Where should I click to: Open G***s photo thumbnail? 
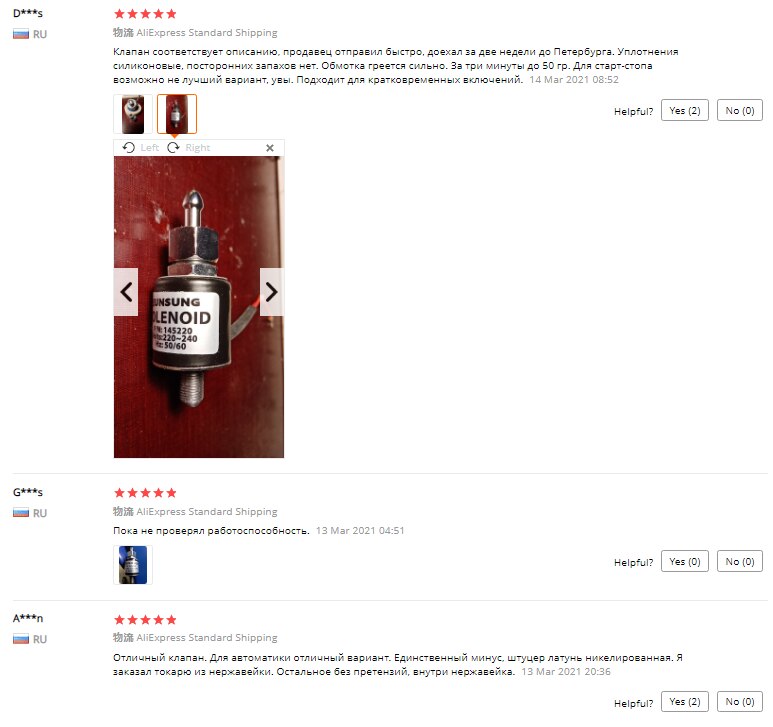(133, 565)
